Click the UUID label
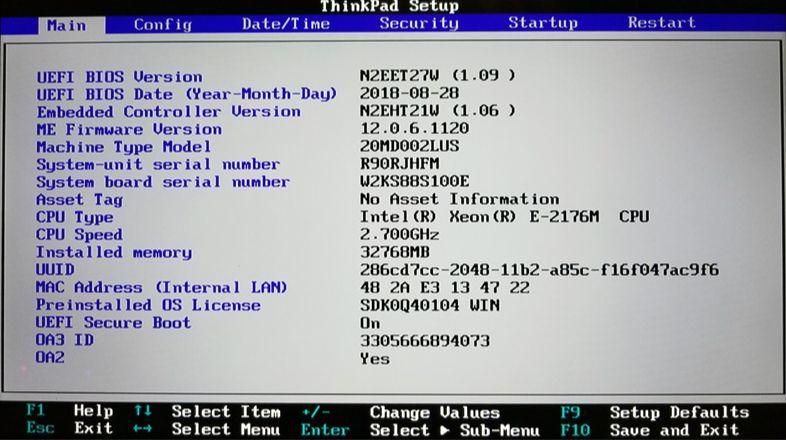The image size is (786, 440). [x=55, y=270]
